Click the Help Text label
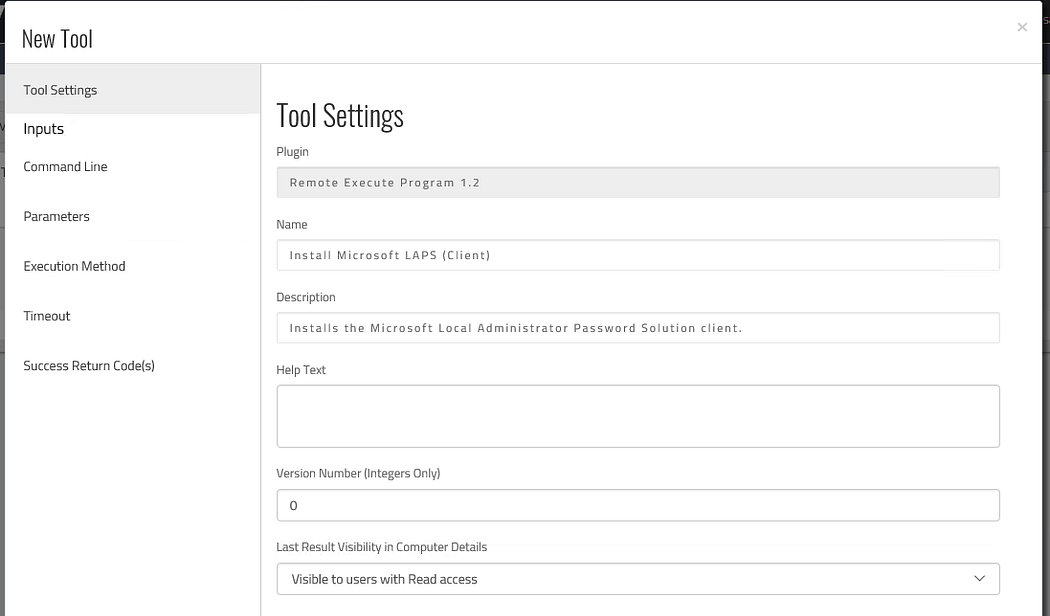1050x616 pixels. point(301,370)
